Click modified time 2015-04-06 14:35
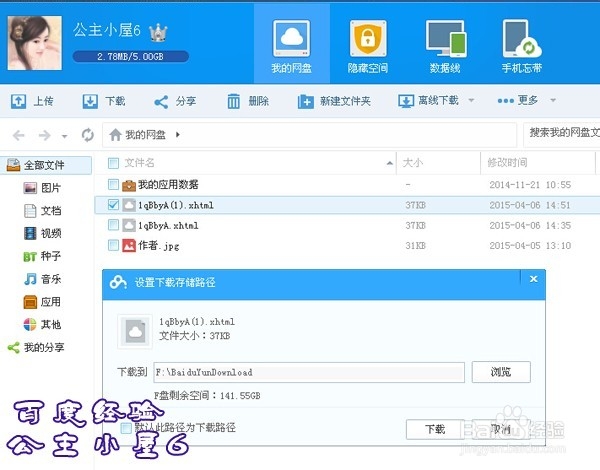 click(x=530, y=225)
